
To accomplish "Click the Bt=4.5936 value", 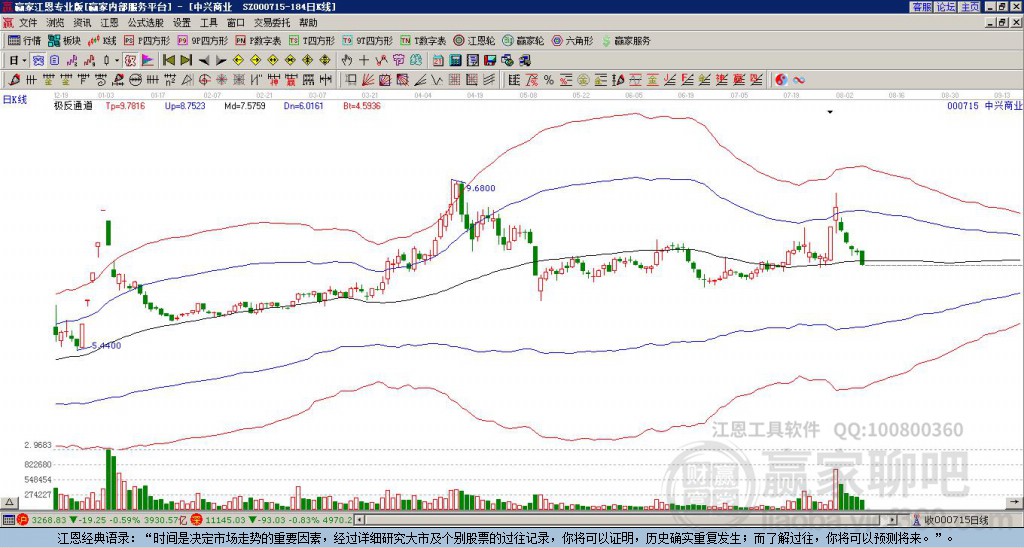I will (361, 105).
